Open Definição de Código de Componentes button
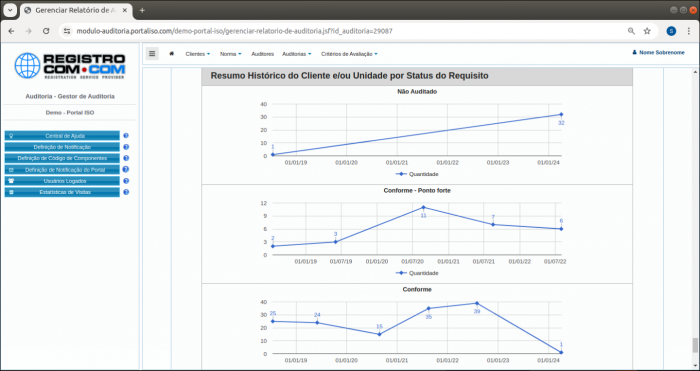Image resolution: width=700 pixels, height=371 pixels. (62, 158)
